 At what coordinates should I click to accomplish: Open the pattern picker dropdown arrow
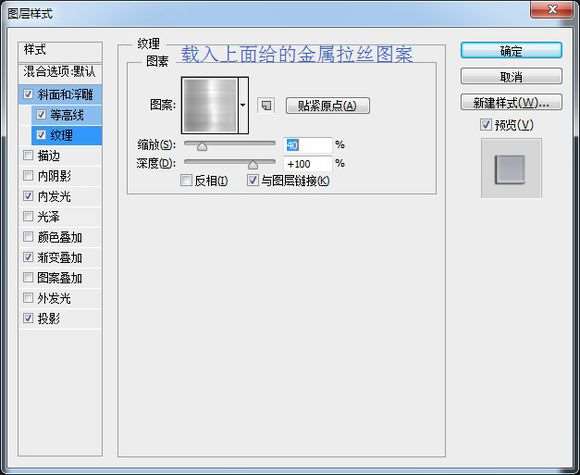tap(243, 105)
